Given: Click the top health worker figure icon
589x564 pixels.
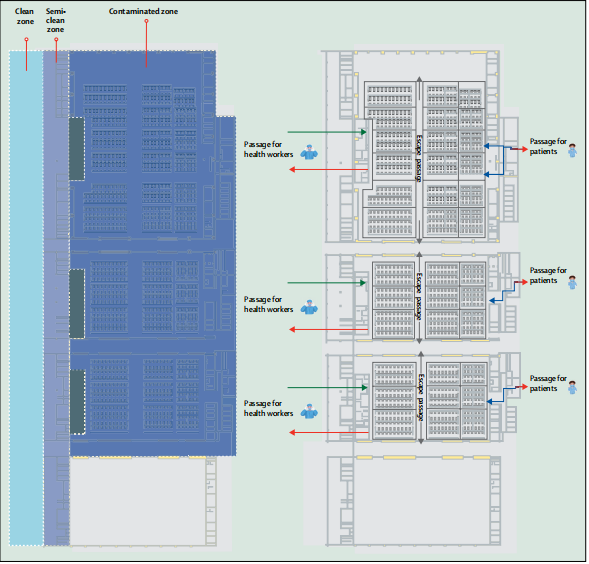Looking at the screenshot, I should (x=310, y=152).
